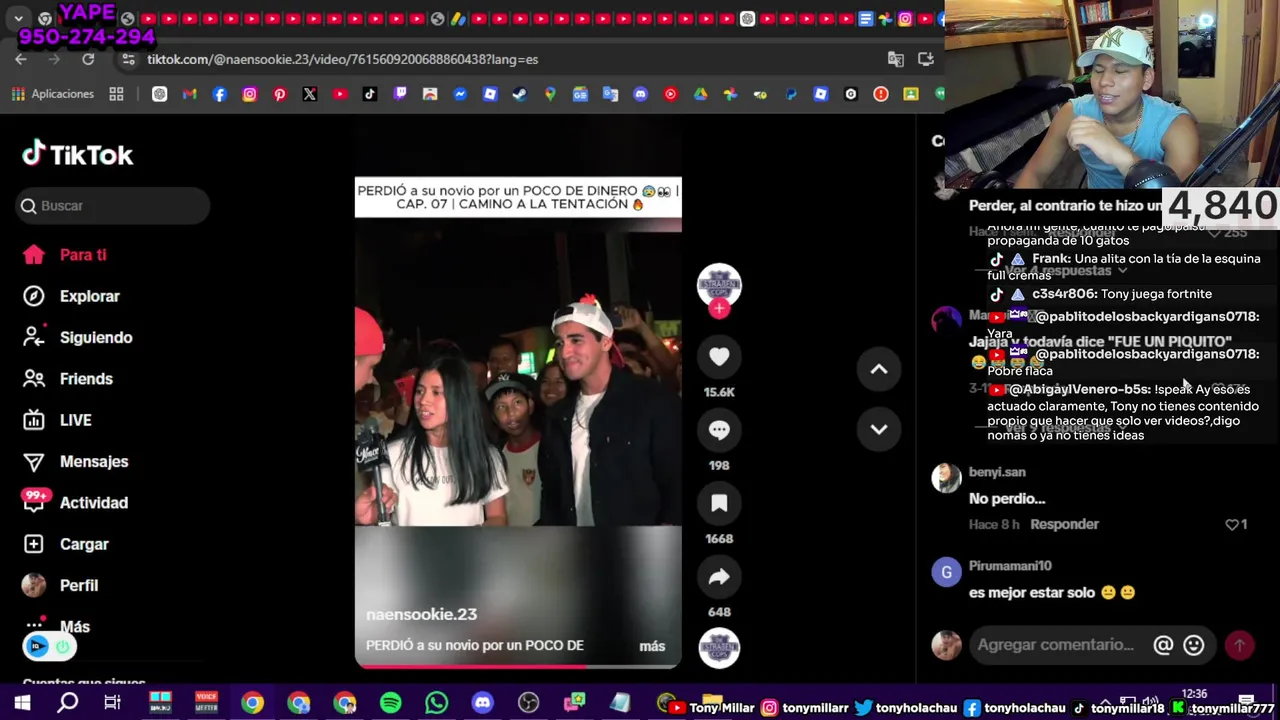Open X (Twitter) bookmark

click(x=309, y=94)
